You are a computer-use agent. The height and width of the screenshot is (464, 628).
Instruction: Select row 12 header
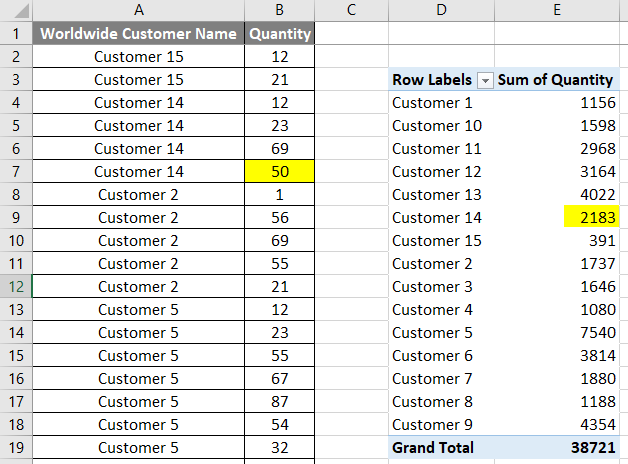click(x=16, y=287)
